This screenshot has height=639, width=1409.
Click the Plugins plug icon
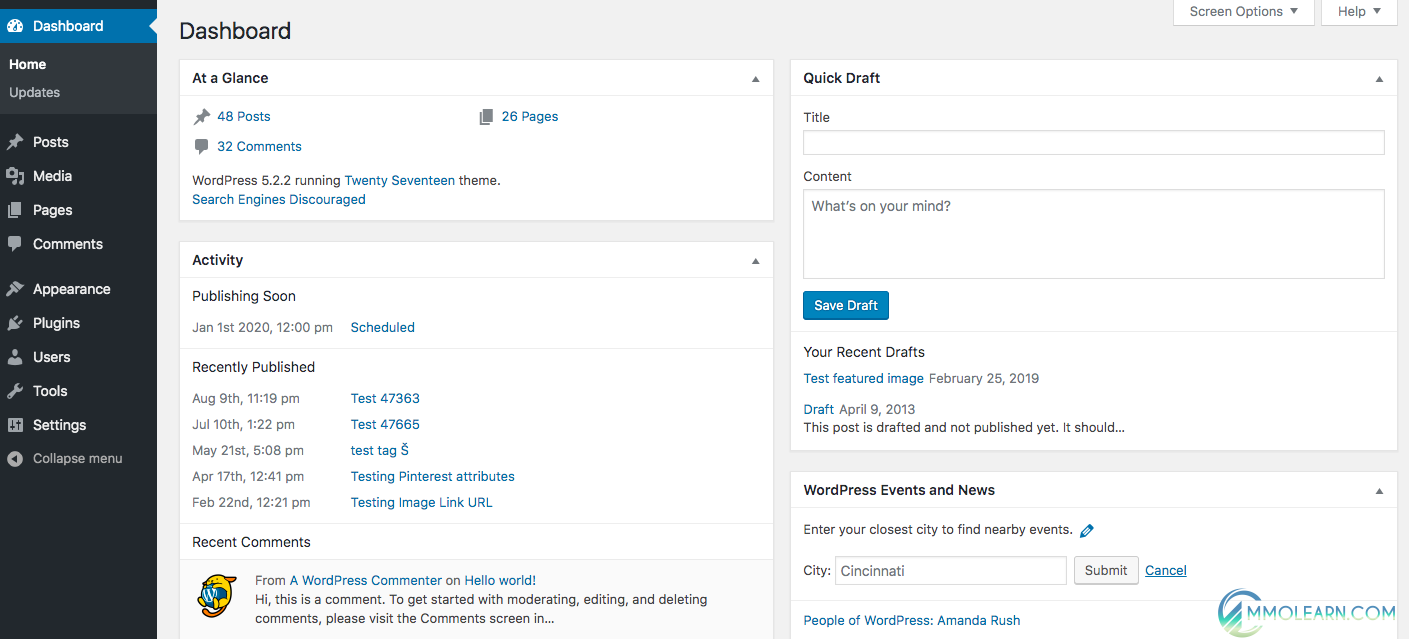click(x=15, y=323)
